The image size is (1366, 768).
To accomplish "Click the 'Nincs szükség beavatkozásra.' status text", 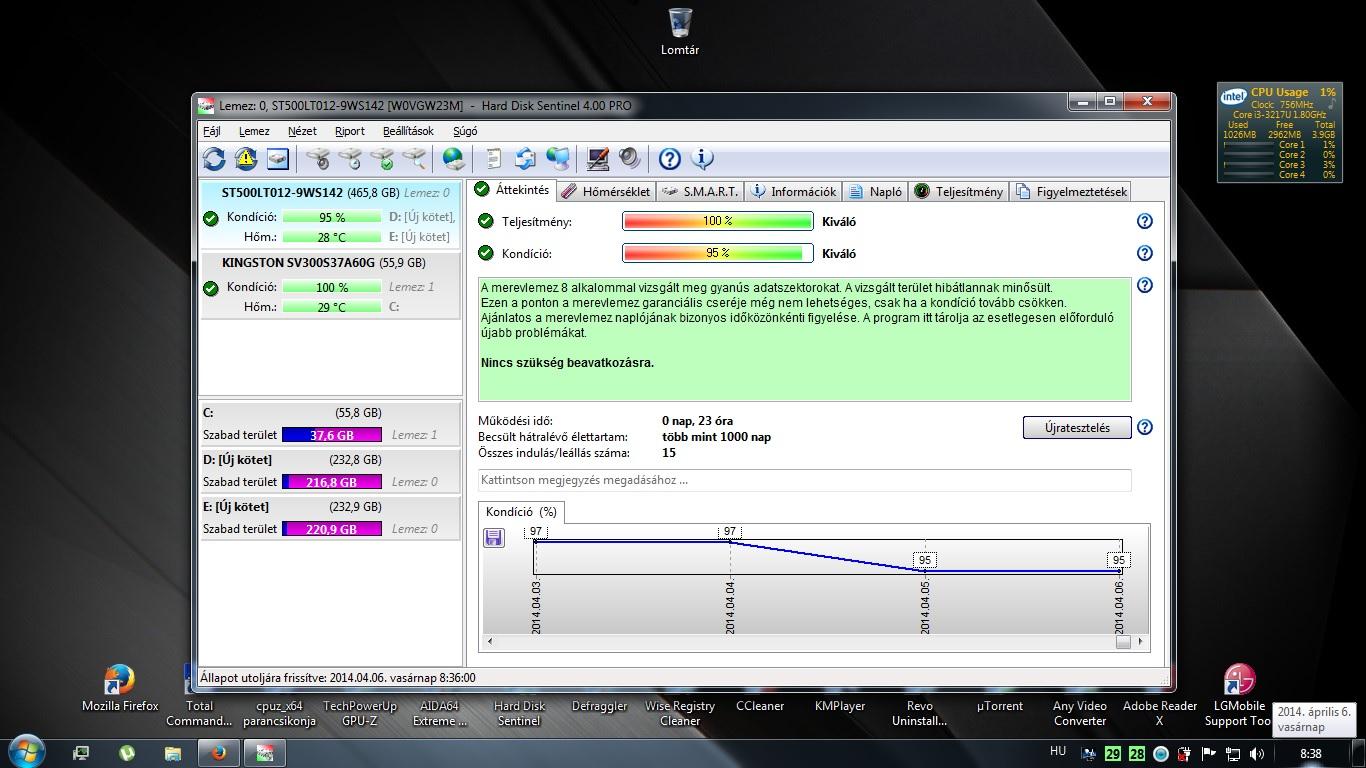I will [x=567, y=363].
